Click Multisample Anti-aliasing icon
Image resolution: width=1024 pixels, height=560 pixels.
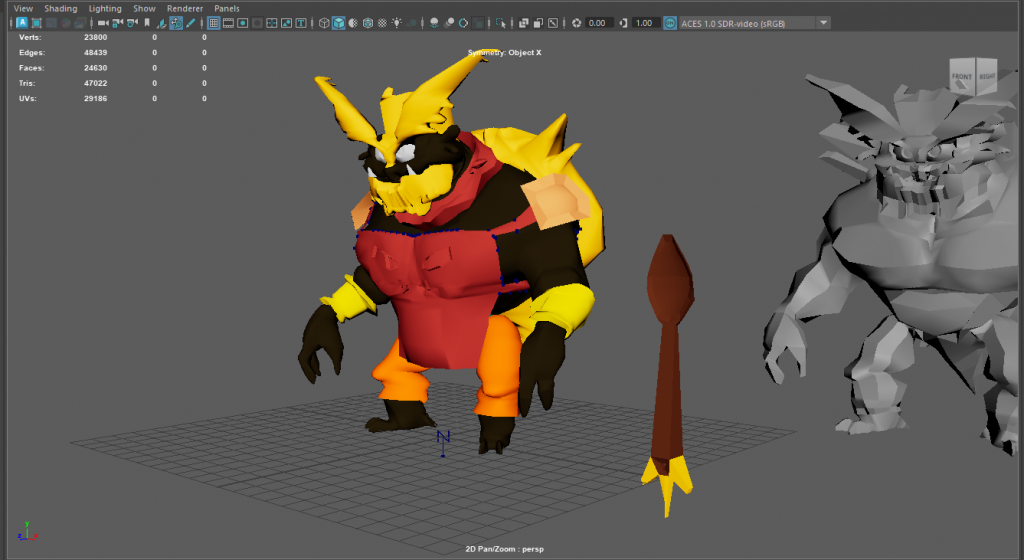click(464, 23)
